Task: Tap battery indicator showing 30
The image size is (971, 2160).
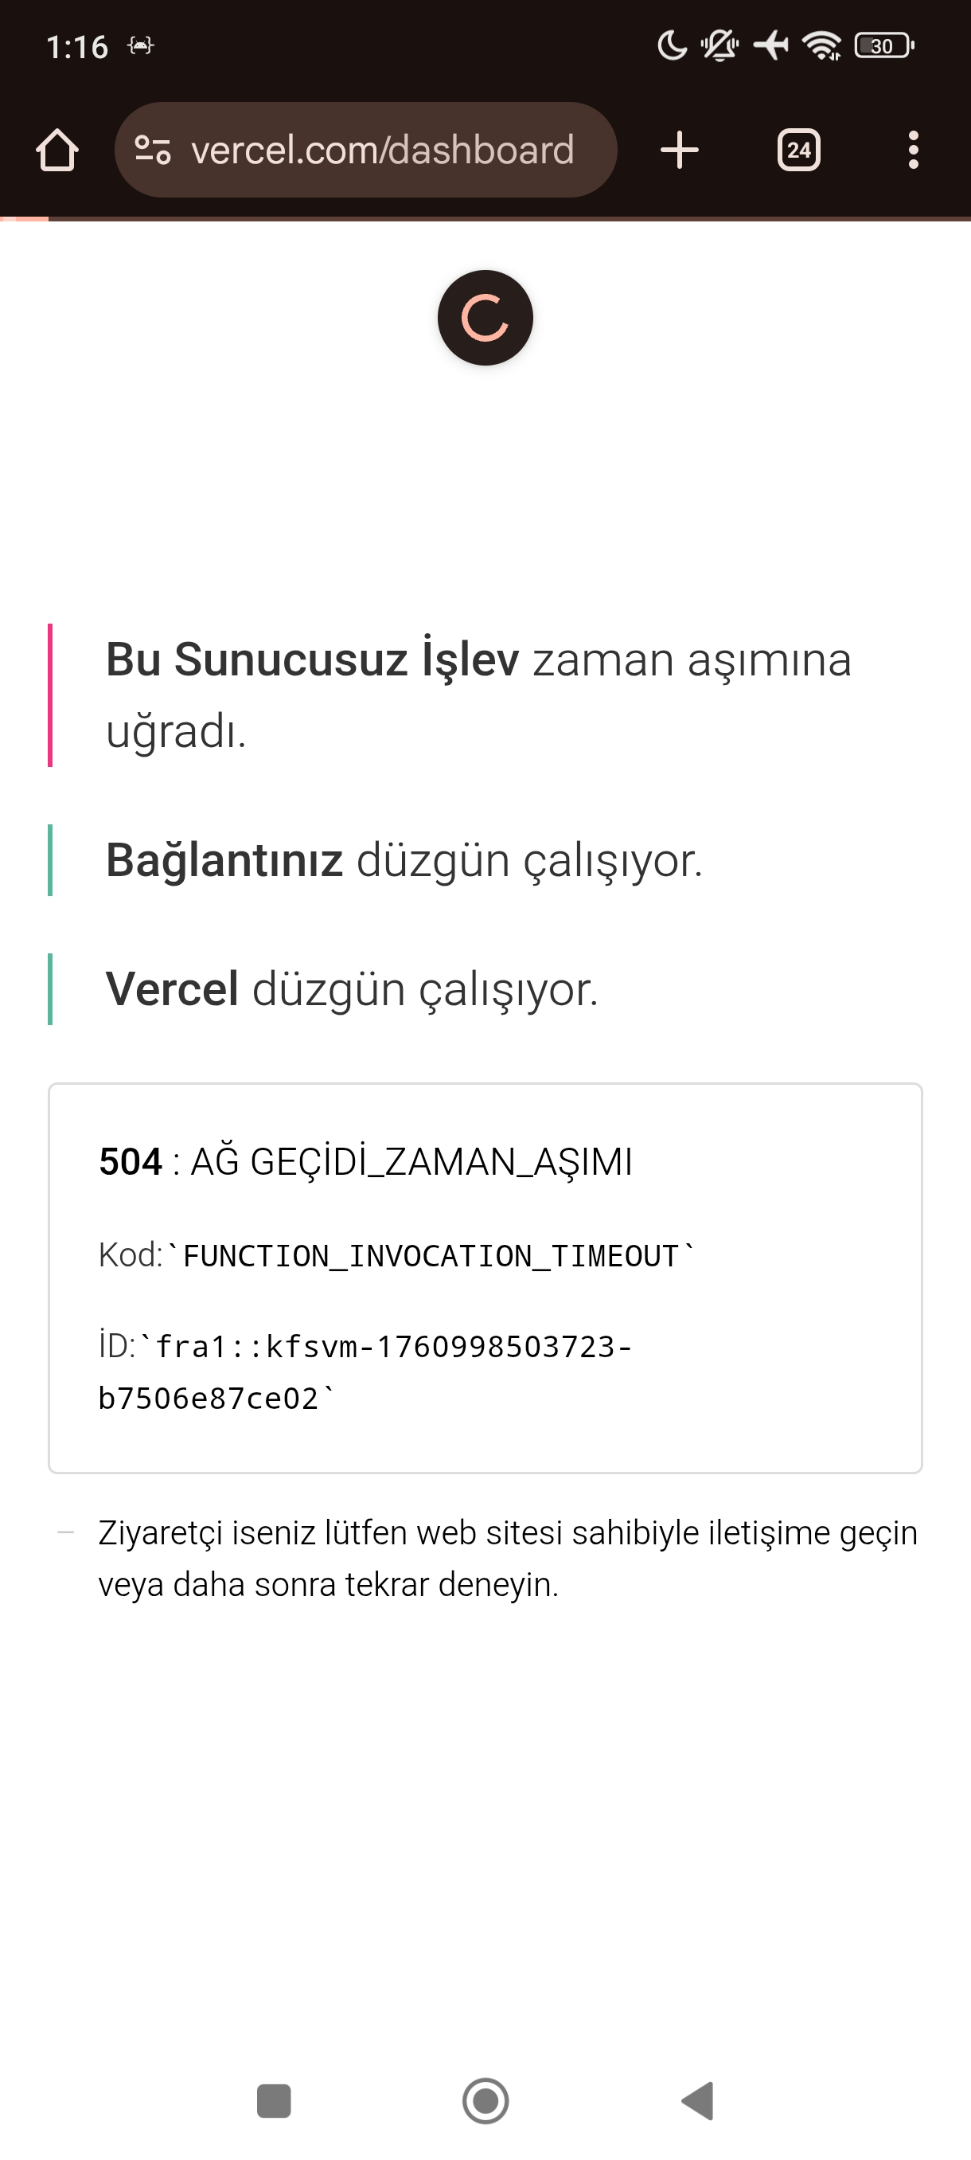Action: click(884, 45)
